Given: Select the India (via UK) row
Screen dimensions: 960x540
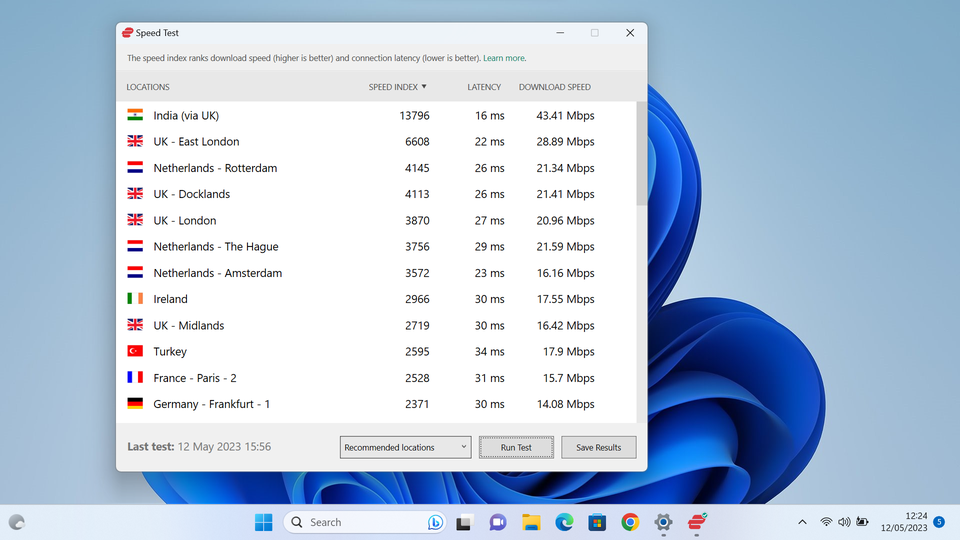Looking at the screenshot, I should point(377,115).
